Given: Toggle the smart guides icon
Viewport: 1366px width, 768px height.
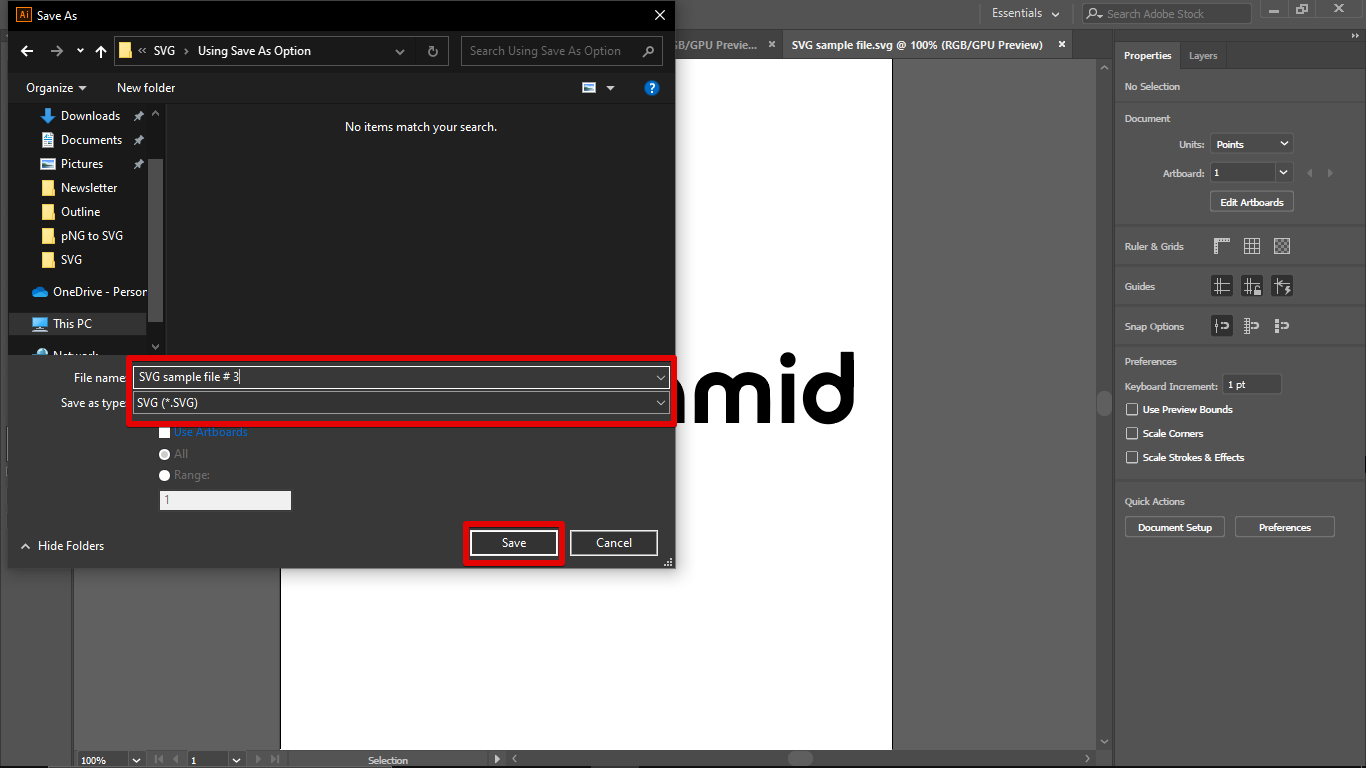Looking at the screenshot, I should (1282, 286).
